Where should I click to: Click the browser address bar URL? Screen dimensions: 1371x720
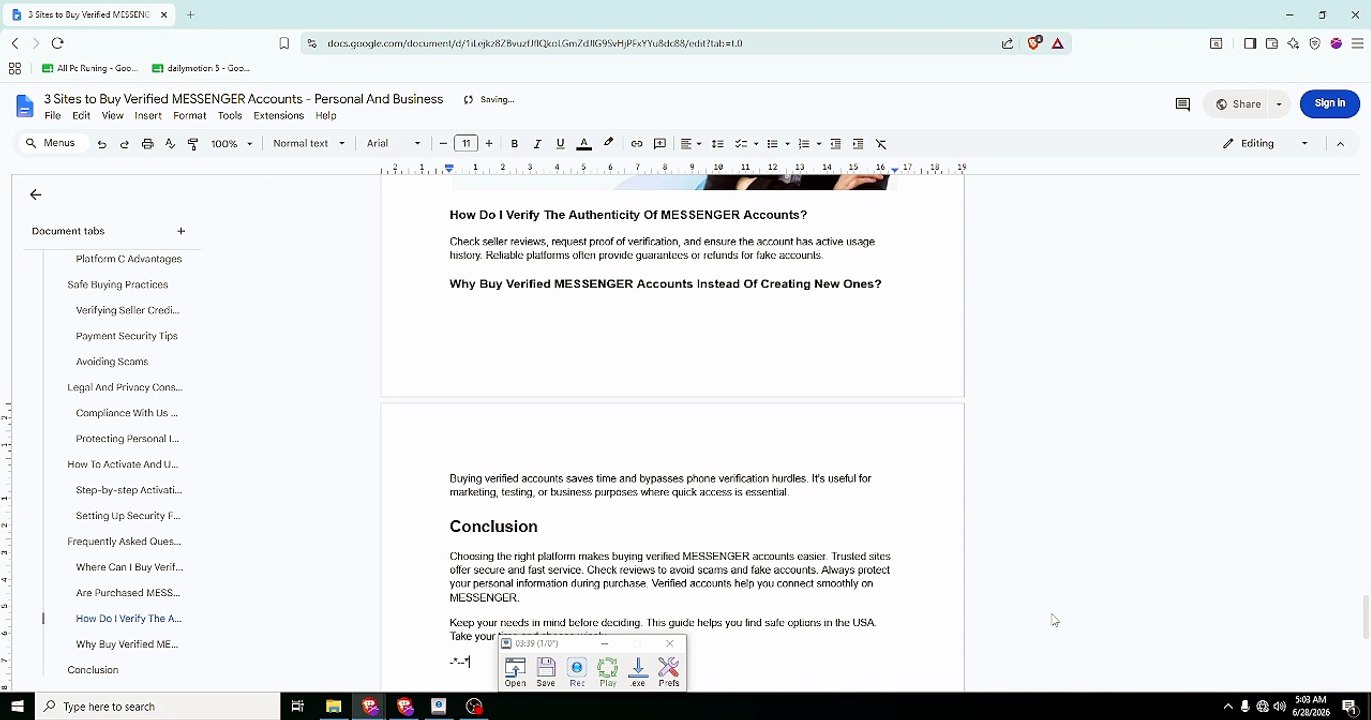[535, 43]
